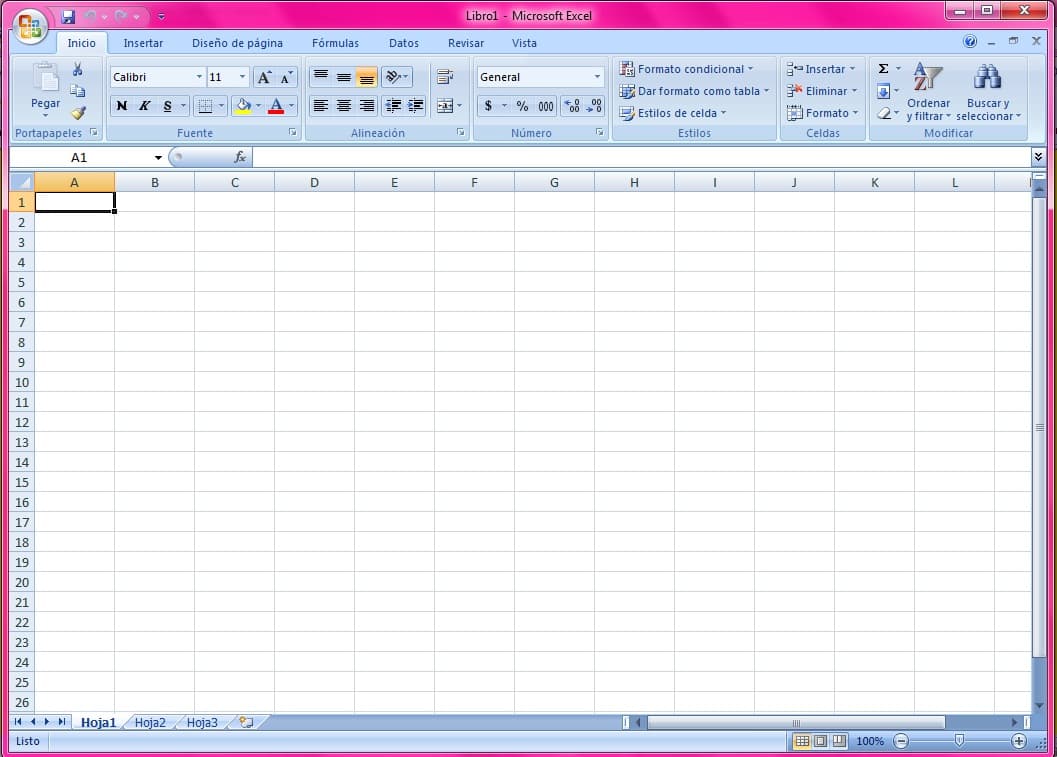The width and height of the screenshot is (1057, 757).
Task: Apply red font color A
Action: click(276, 106)
